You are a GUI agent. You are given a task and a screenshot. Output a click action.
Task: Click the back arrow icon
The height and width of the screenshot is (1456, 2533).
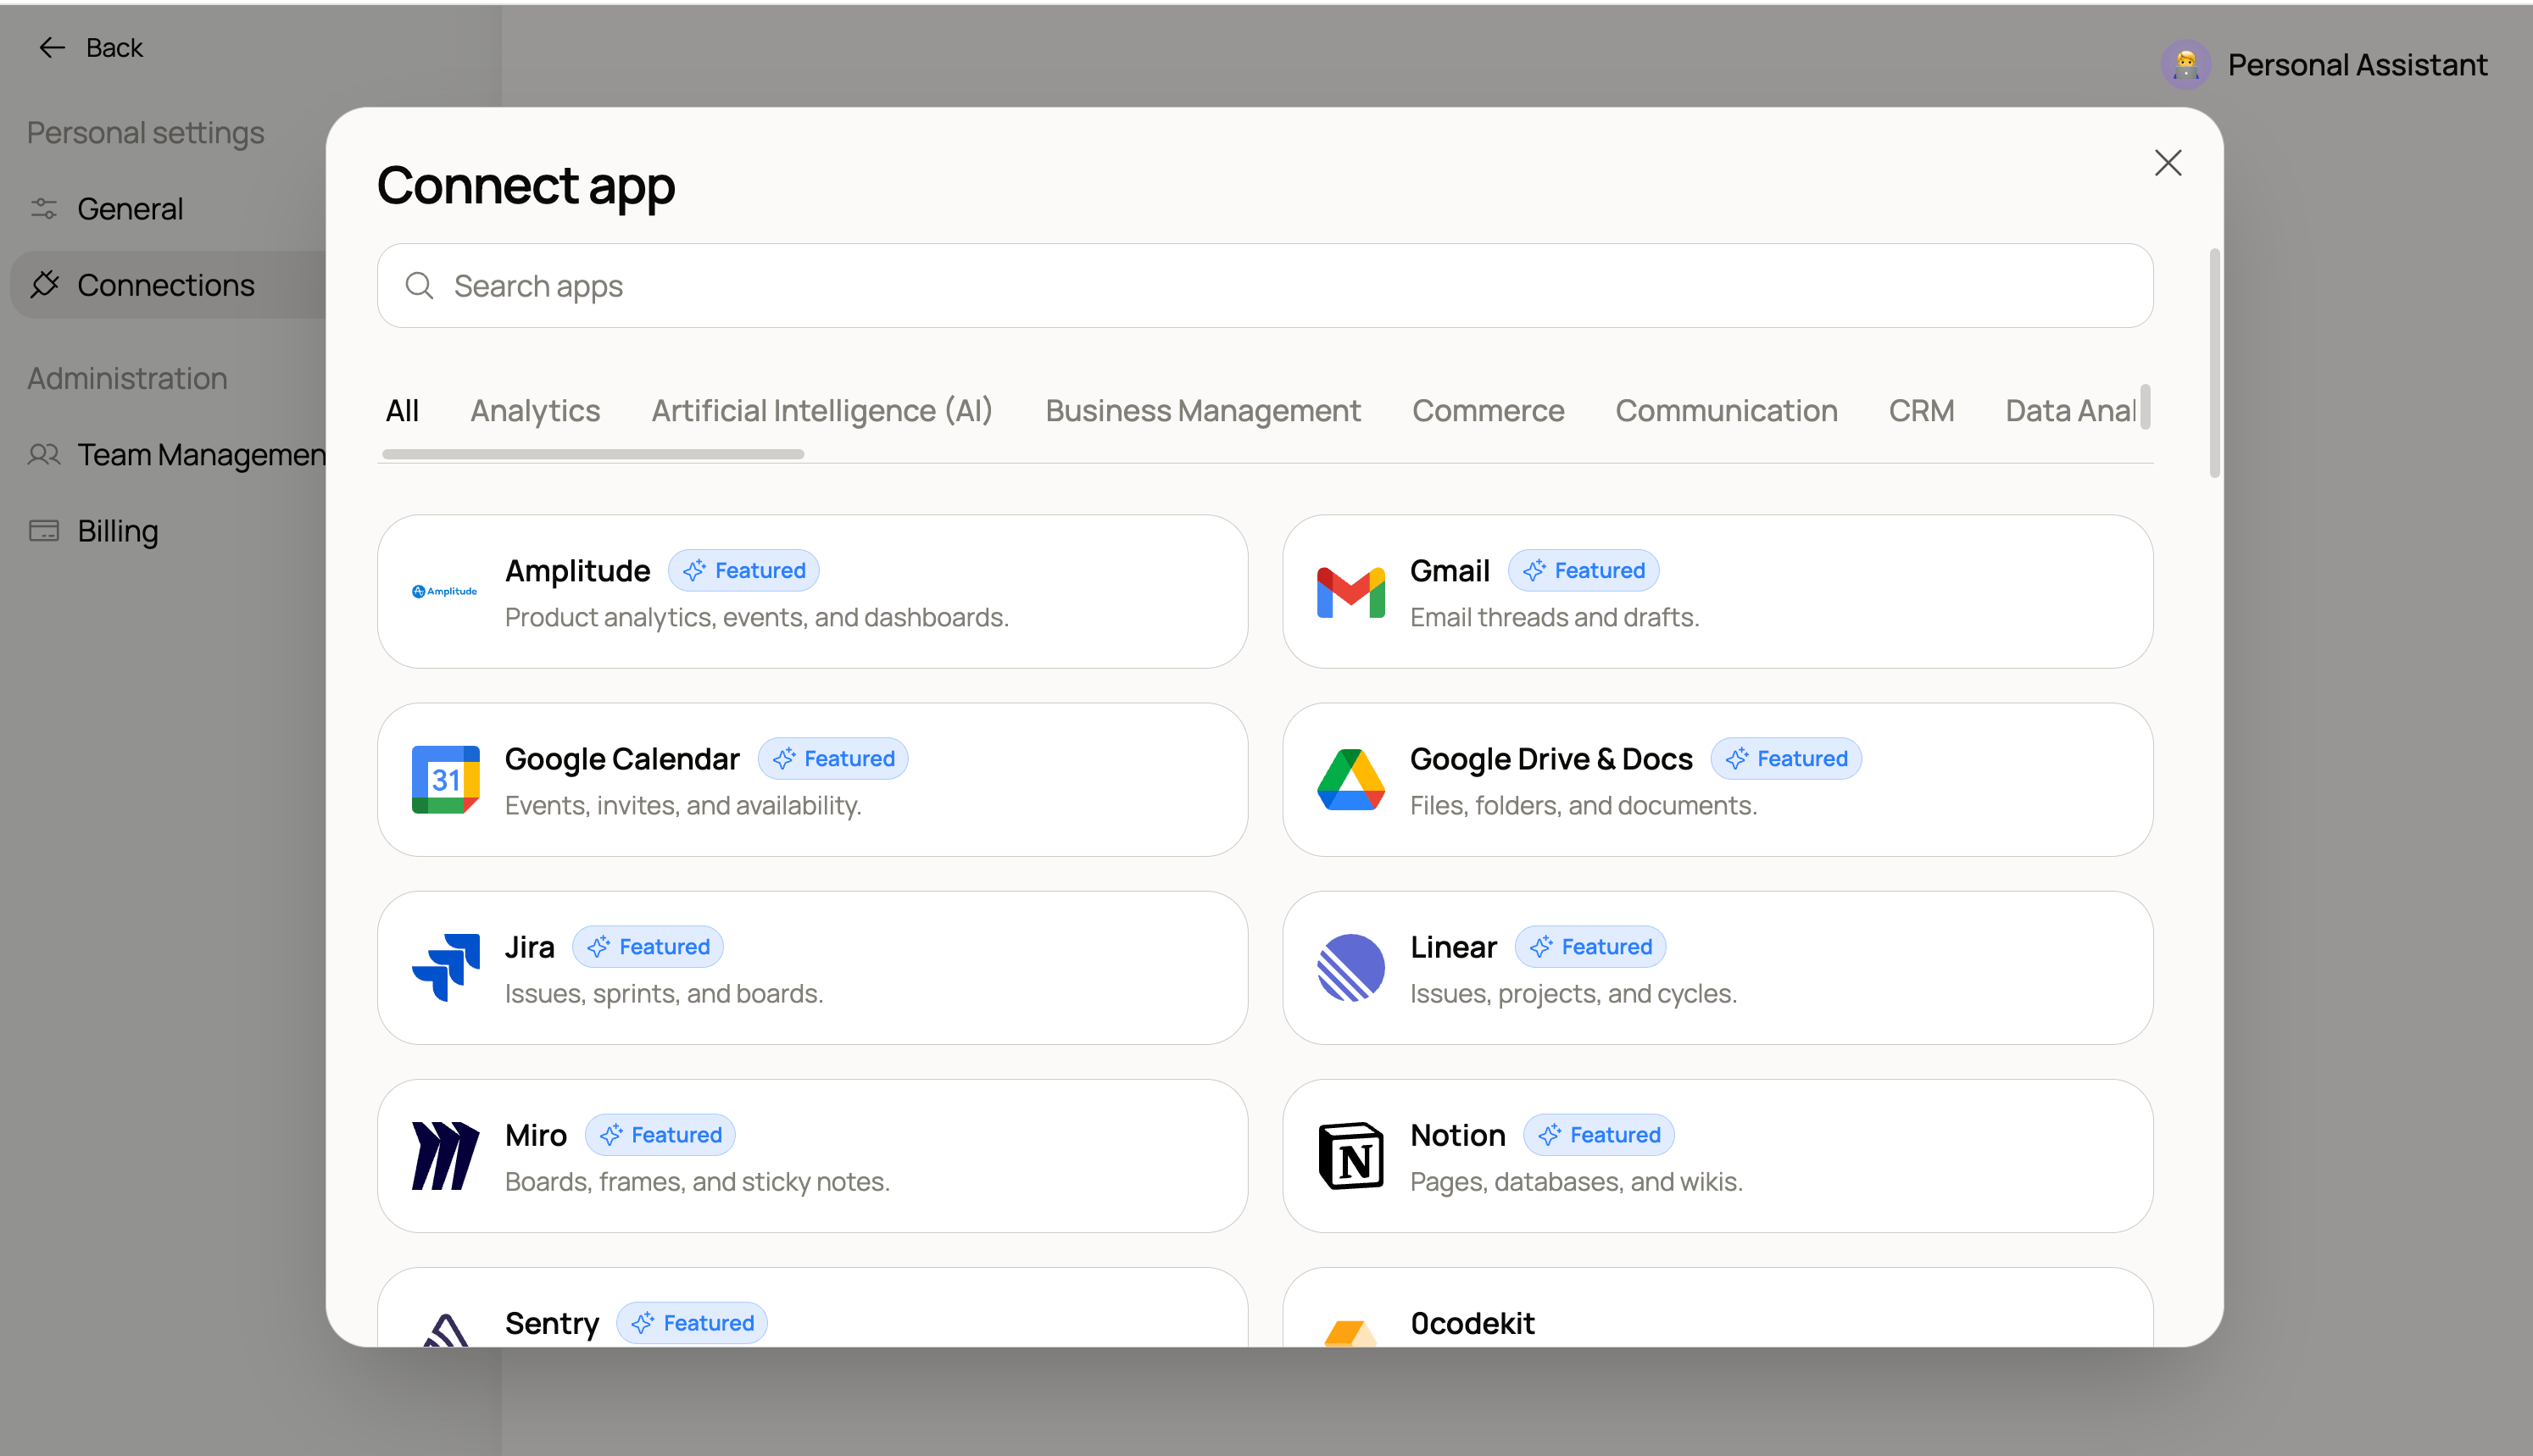pos(52,47)
